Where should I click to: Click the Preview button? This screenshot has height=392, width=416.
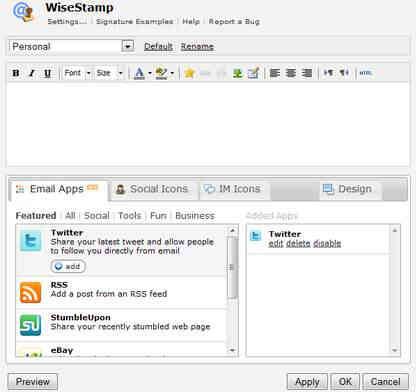(33, 382)
